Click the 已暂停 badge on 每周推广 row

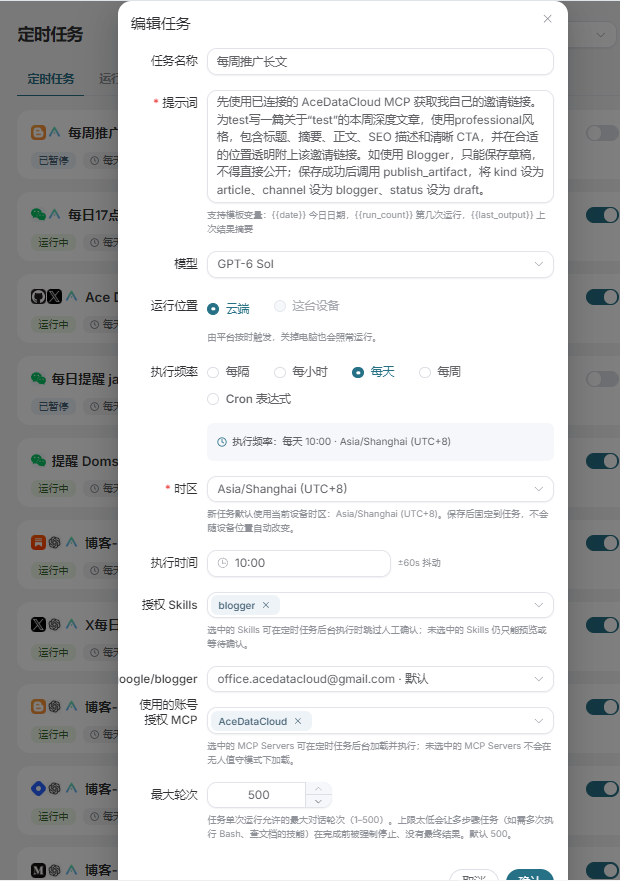click(53, 161)
